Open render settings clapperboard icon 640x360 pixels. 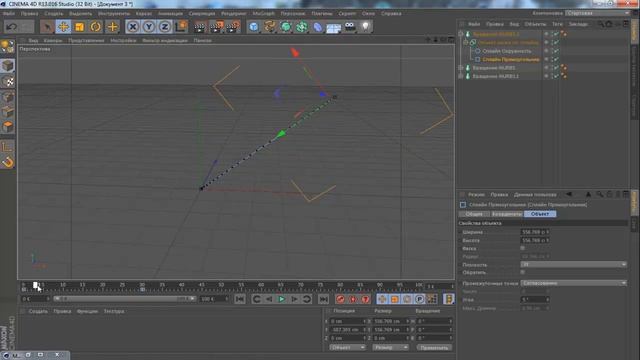coord(233,27)
